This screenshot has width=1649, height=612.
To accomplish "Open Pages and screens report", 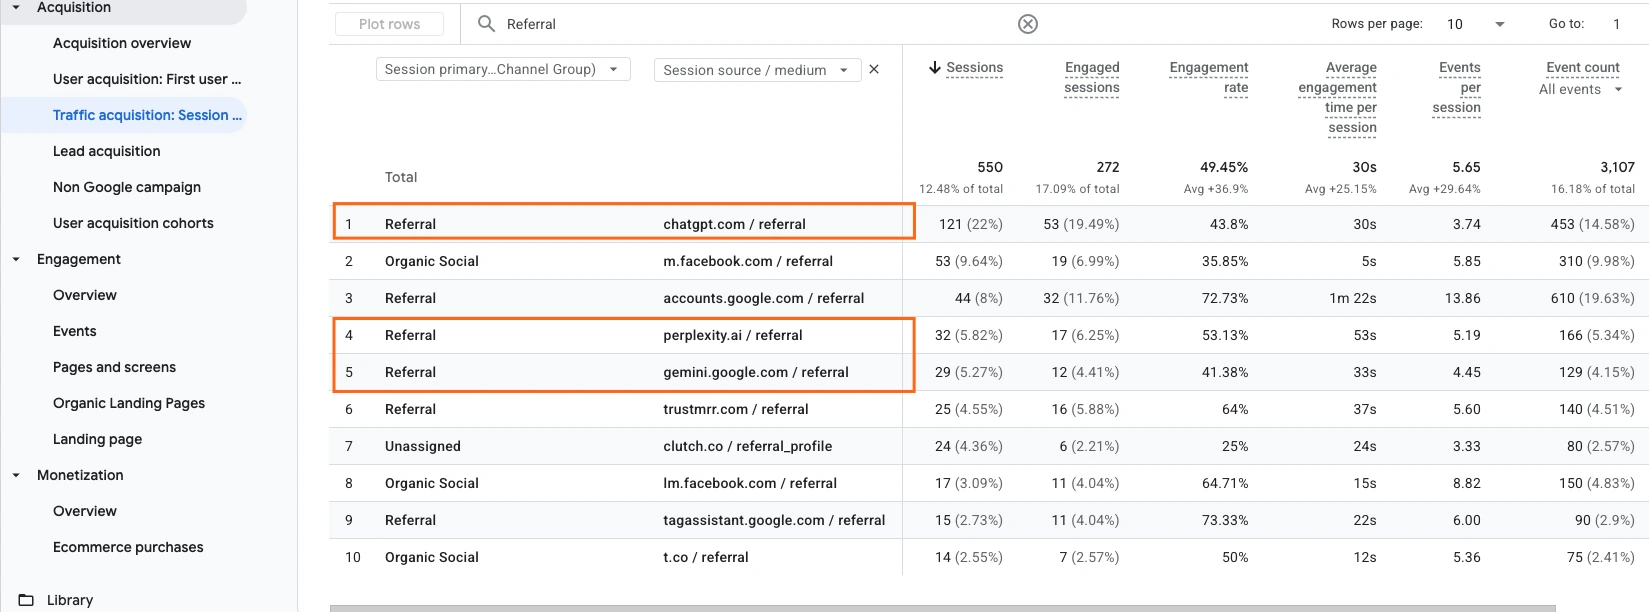I will pos(114,367).
